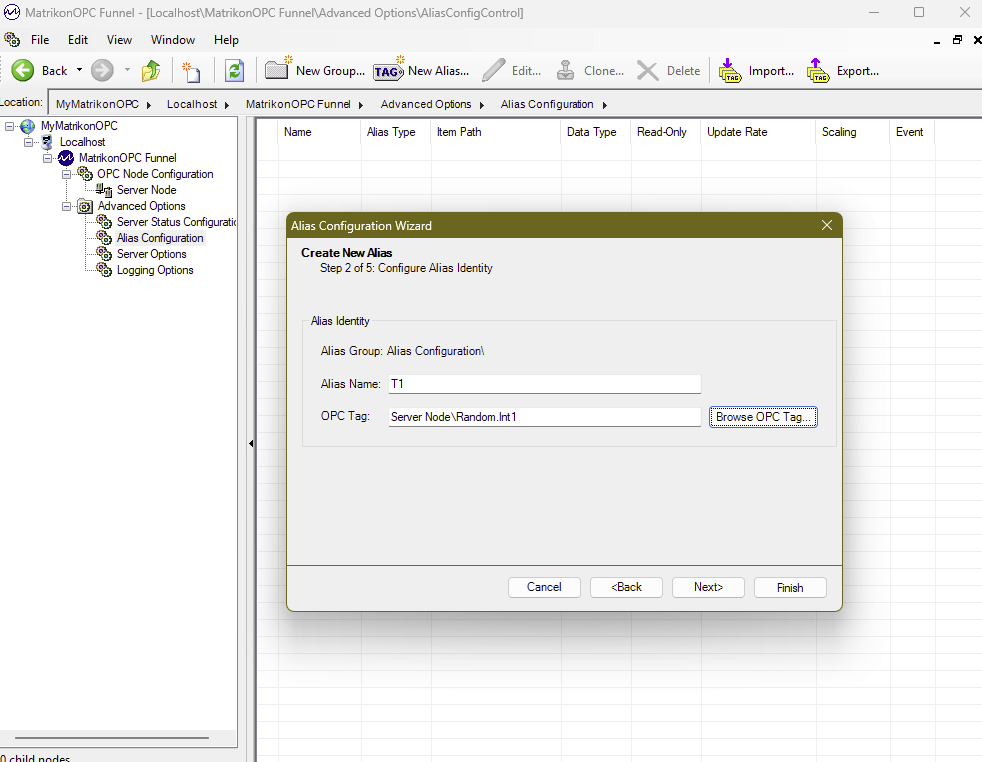Click the Server Status Configuration gears icon

pos(104,222)
